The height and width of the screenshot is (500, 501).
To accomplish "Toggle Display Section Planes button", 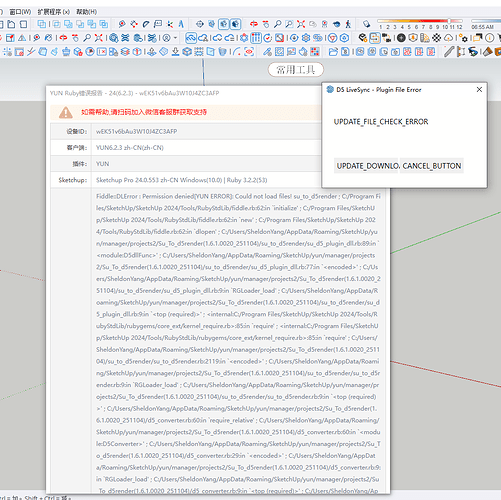I will (212, 24).
